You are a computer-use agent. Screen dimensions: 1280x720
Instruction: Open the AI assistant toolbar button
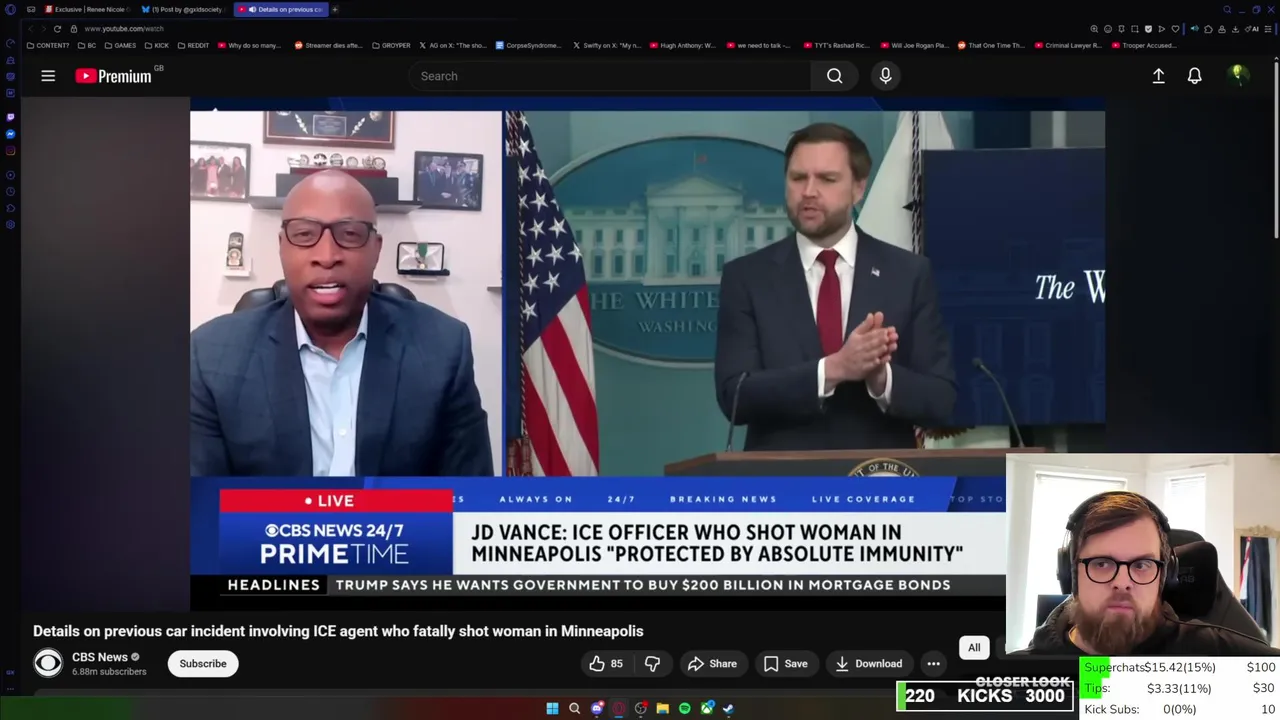click(x=1254, y=29)
